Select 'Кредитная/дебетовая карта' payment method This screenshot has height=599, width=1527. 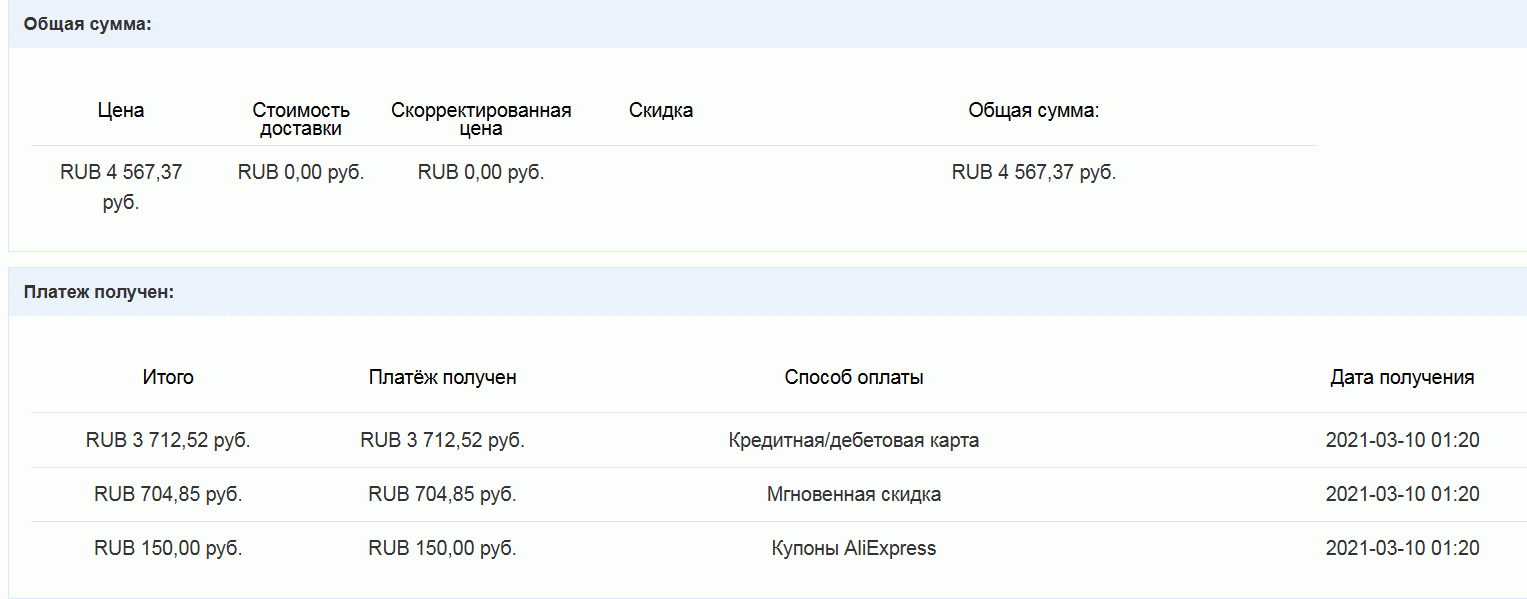[x=854, y=440]
